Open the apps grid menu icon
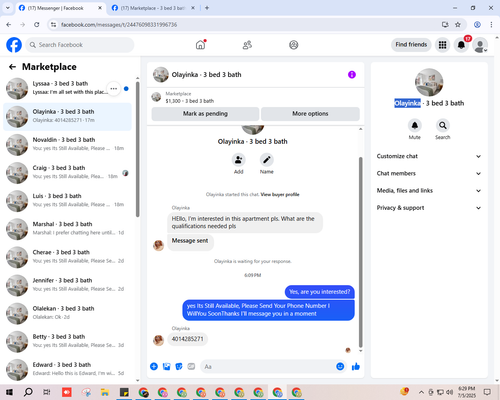 coord(442,45)
